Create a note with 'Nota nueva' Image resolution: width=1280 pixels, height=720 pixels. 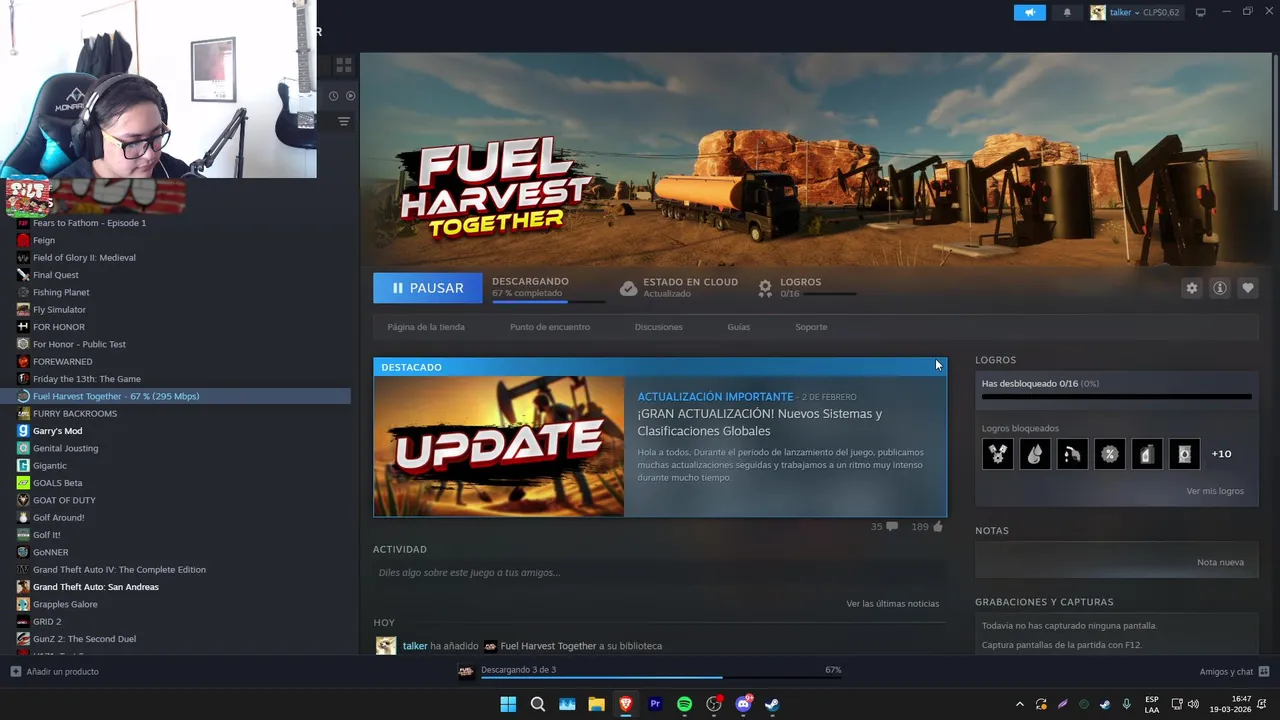[x=1220, y=562]
